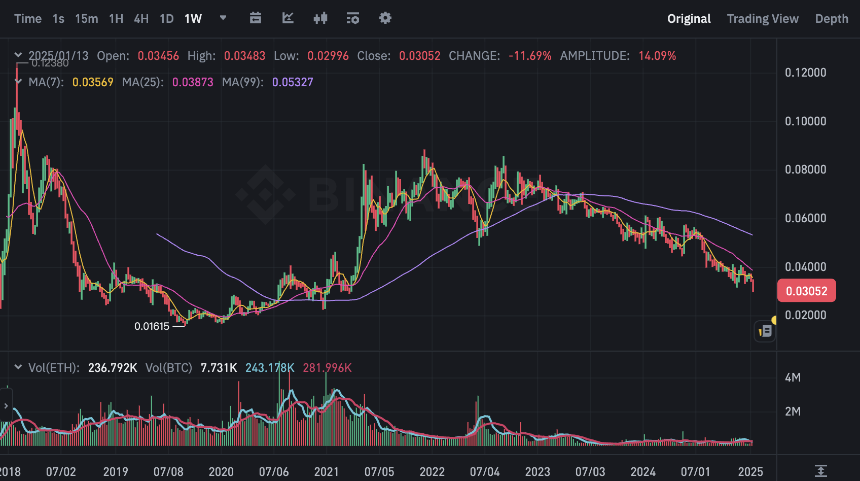
Task: Reset the chart scale icon at bottom right
Action: point(821,471)
